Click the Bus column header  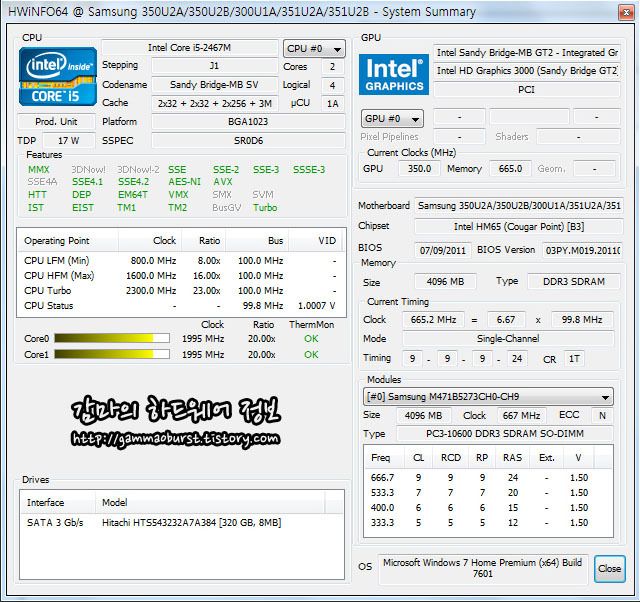257,240
